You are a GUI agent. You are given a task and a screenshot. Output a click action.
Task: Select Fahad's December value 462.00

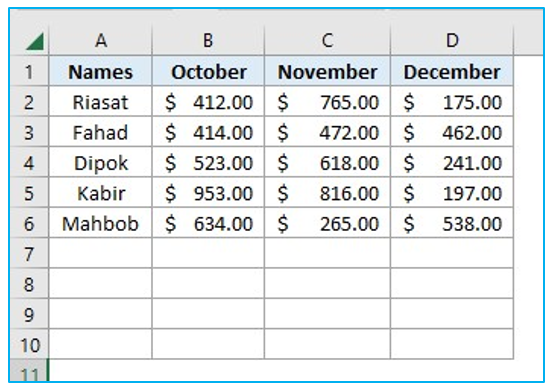(x=452, y=132)
